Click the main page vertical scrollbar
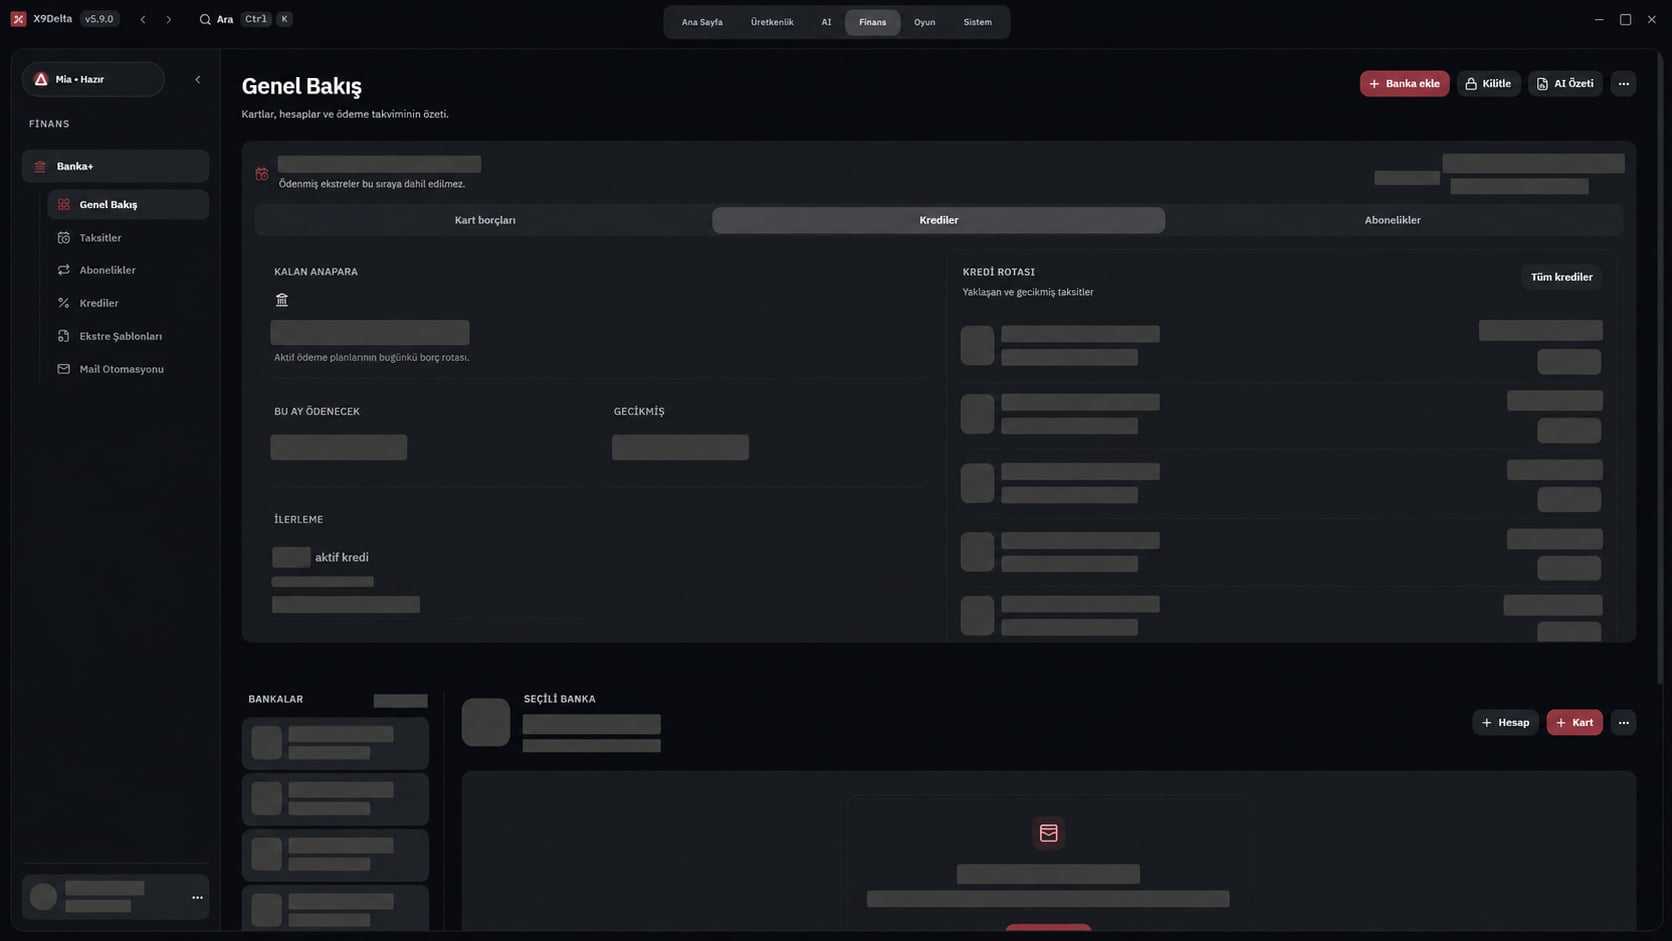Image resolution: width=1672 pixels, height=941 pixels. pyautogui.click(x=1659, y=366)
